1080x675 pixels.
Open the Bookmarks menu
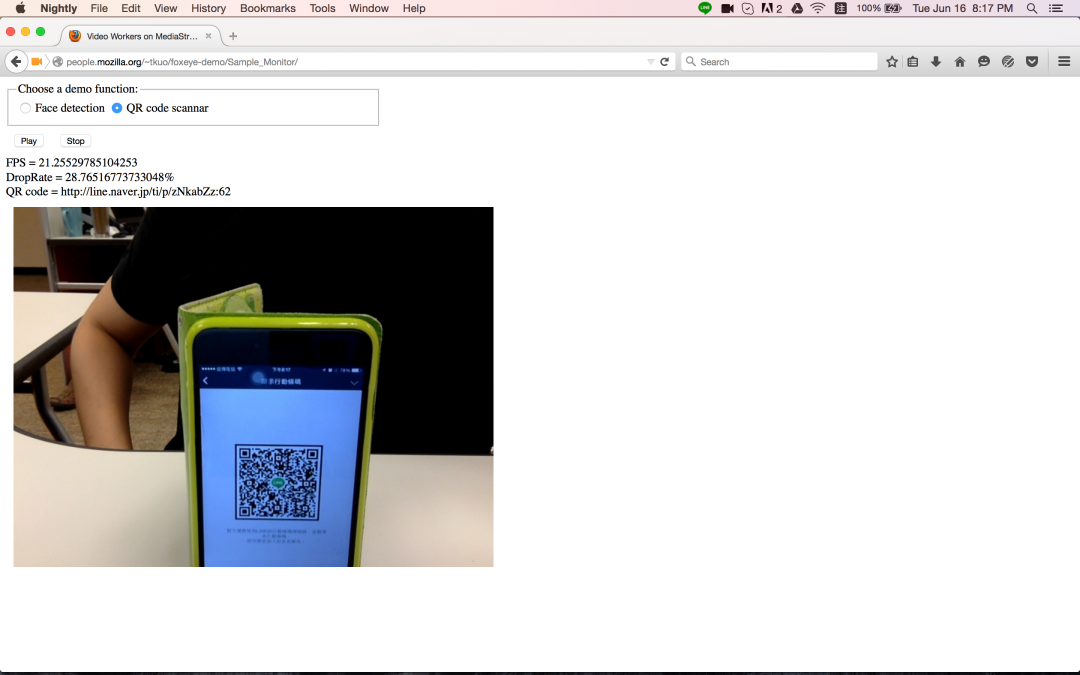tap(267, 8)
